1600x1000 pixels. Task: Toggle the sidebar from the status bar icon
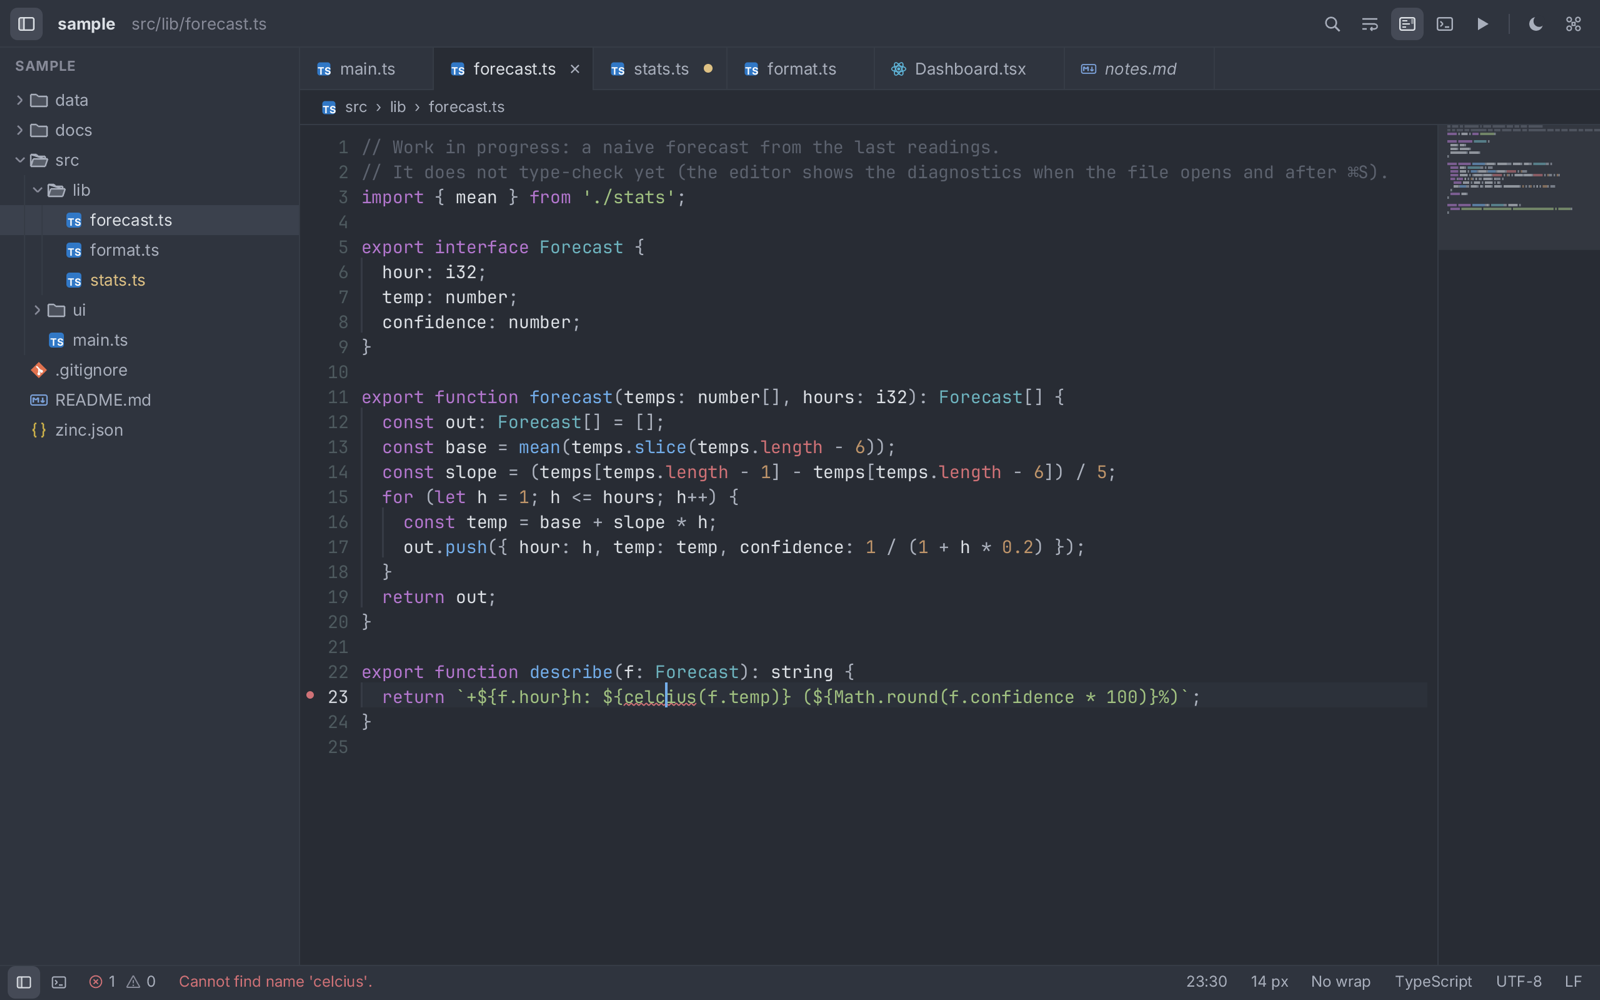point(24,982)
